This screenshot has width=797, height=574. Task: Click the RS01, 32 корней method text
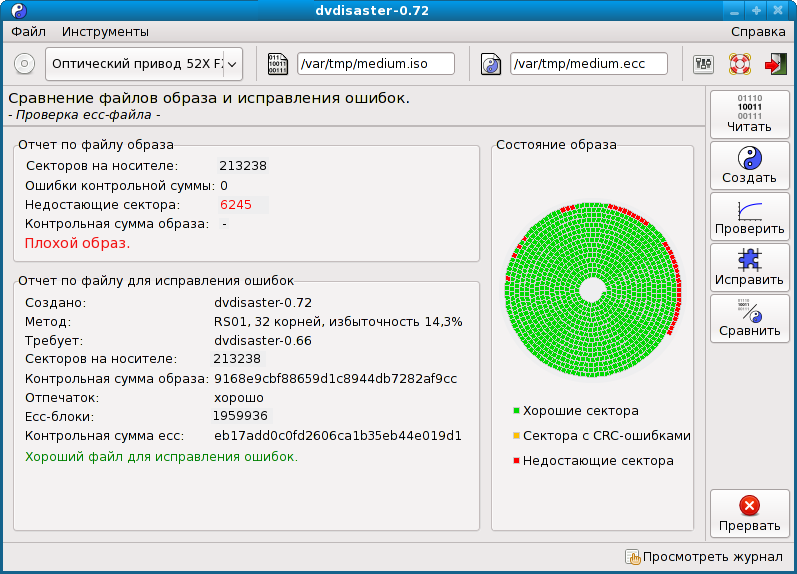point(338,322)
